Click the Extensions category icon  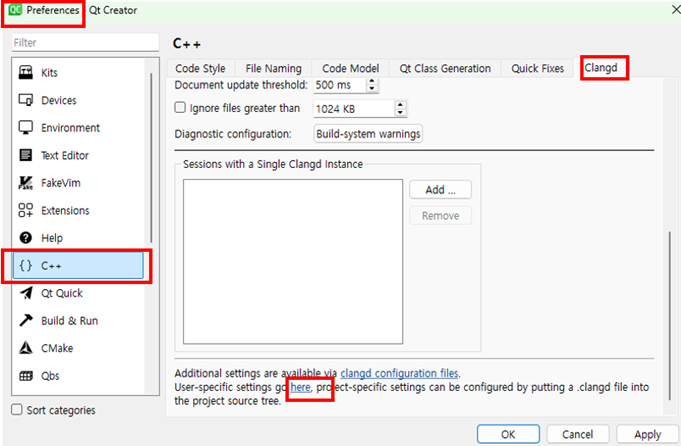click(x=26, y=210)
